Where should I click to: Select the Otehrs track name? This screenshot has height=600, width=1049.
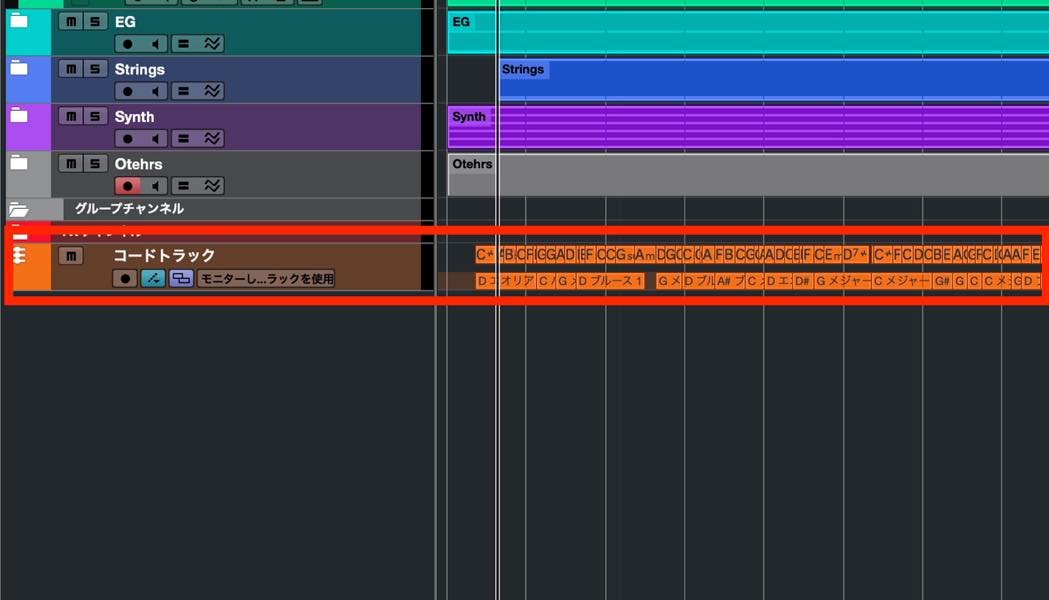coord(138,164)
